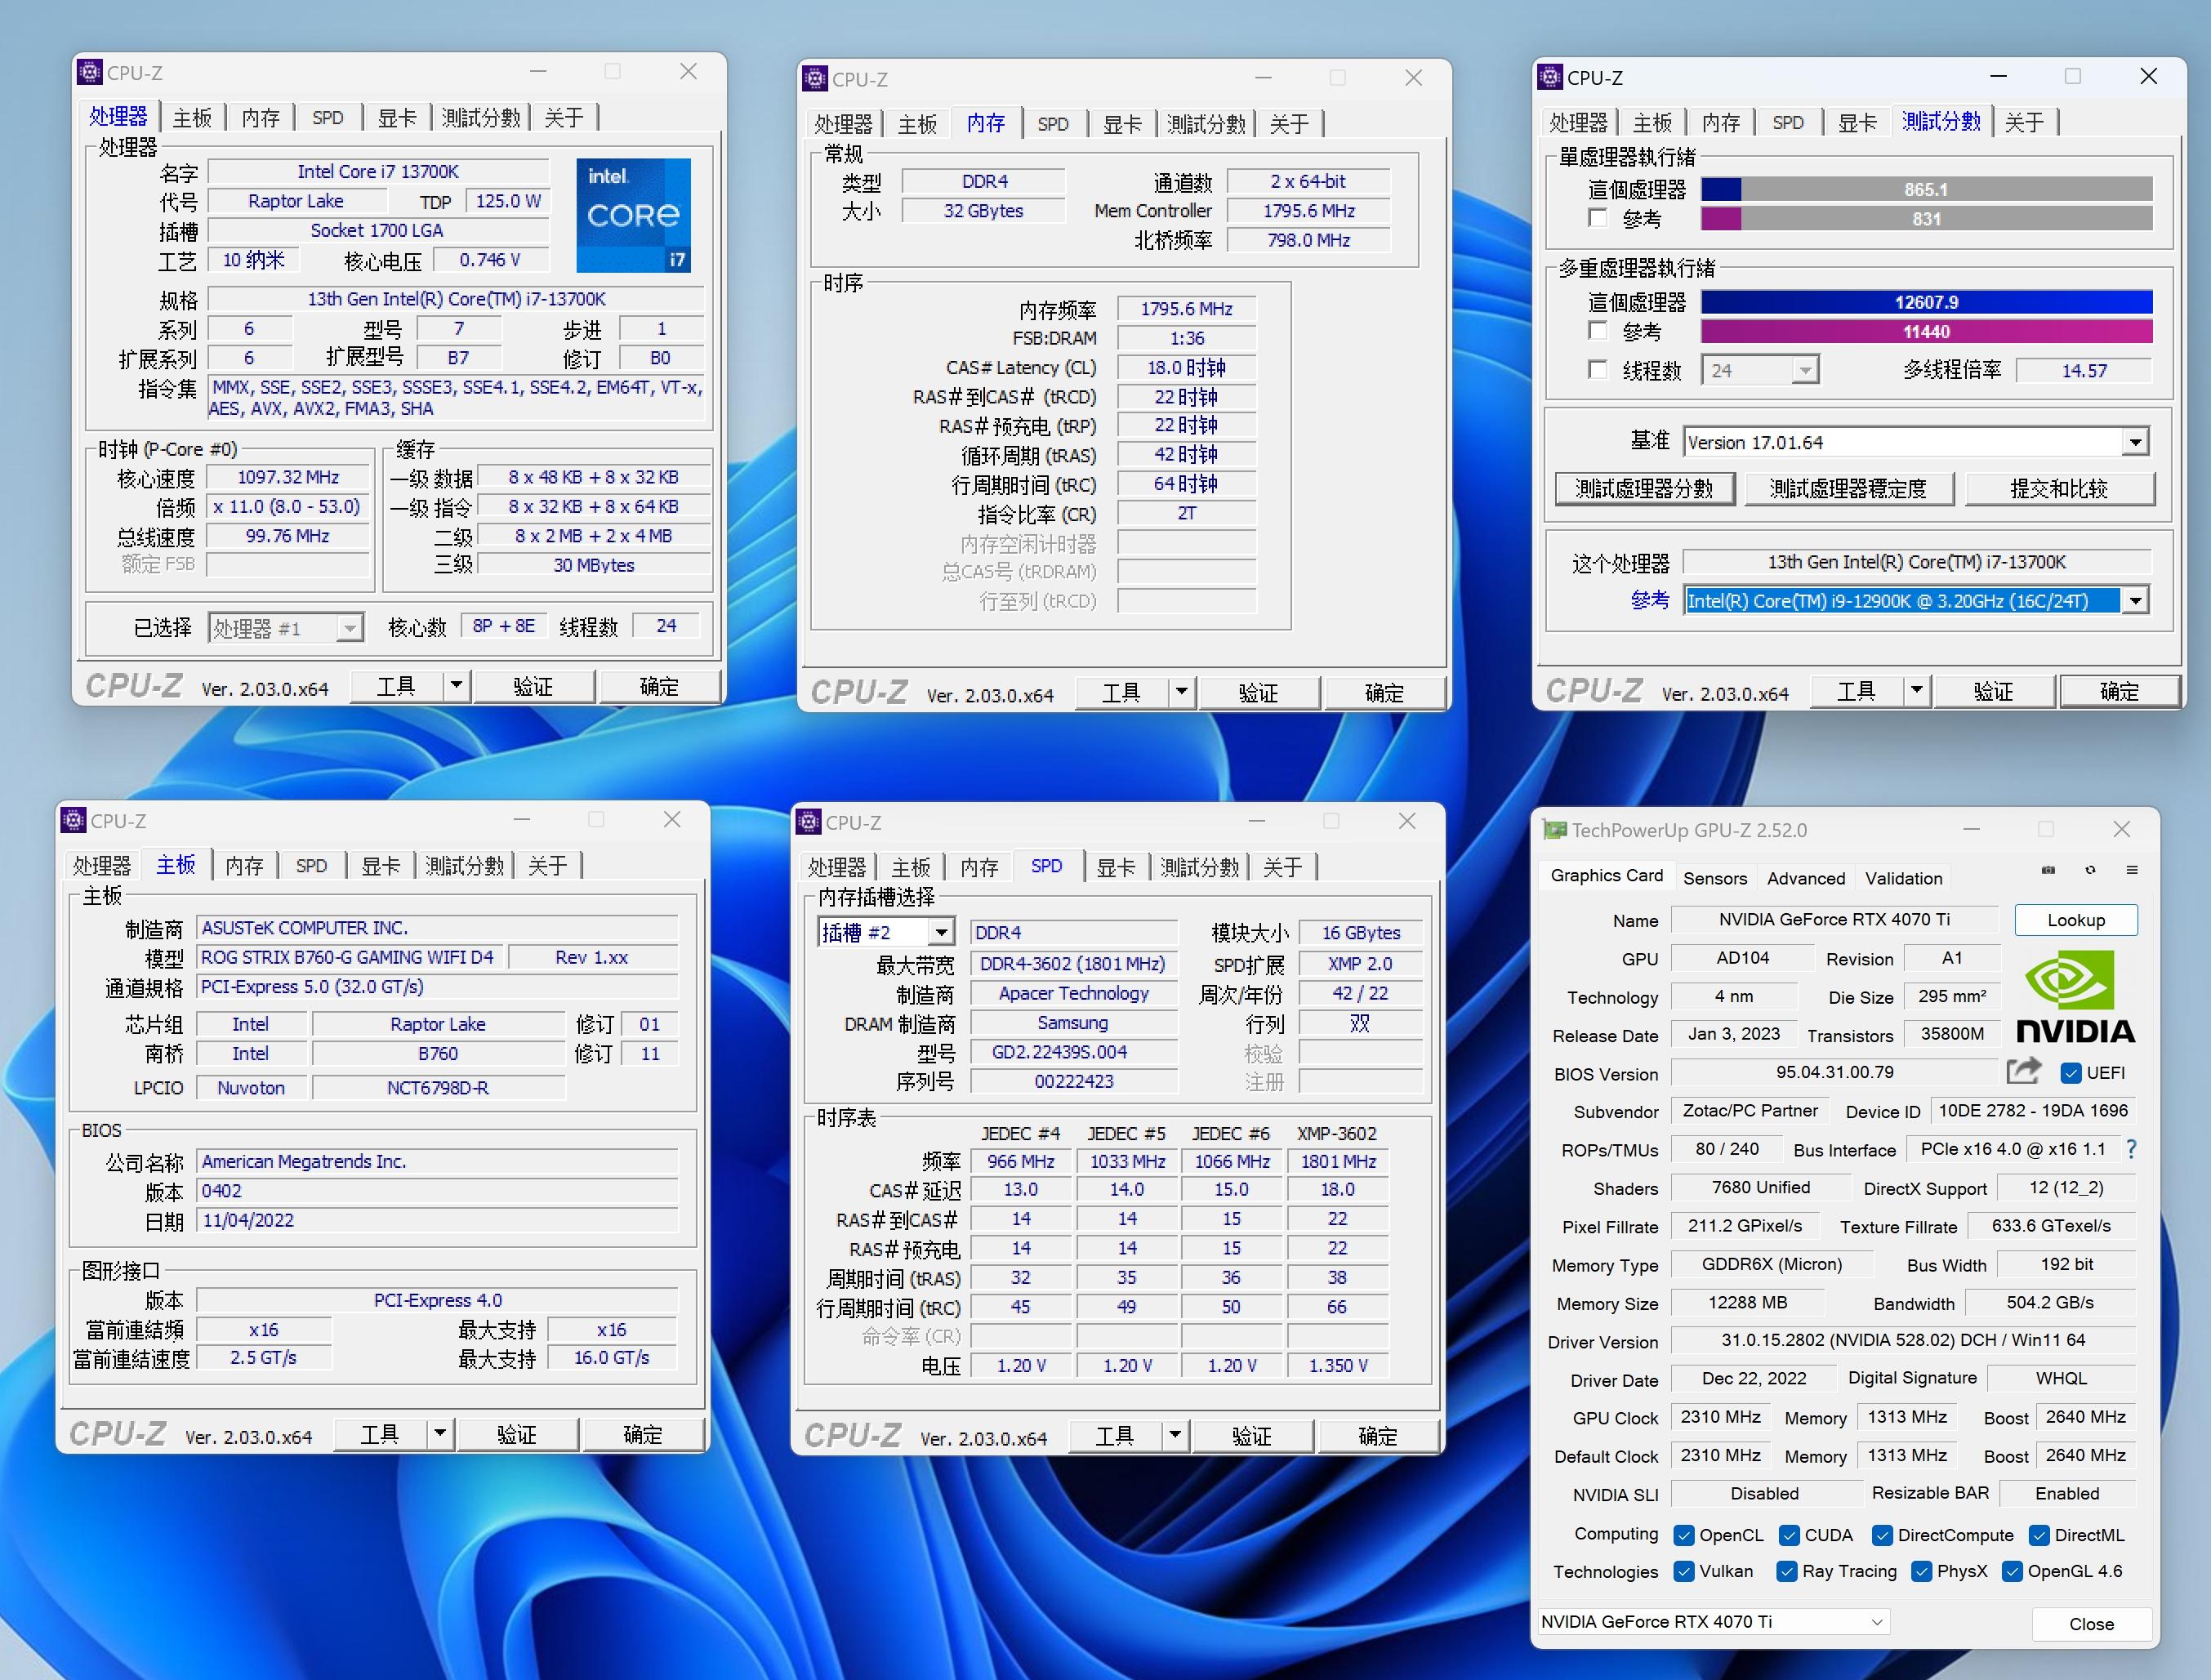Switch to Sensors tab in GPU-Z
Viewport: 2211px width, 1680px height.
(1715, 878)
